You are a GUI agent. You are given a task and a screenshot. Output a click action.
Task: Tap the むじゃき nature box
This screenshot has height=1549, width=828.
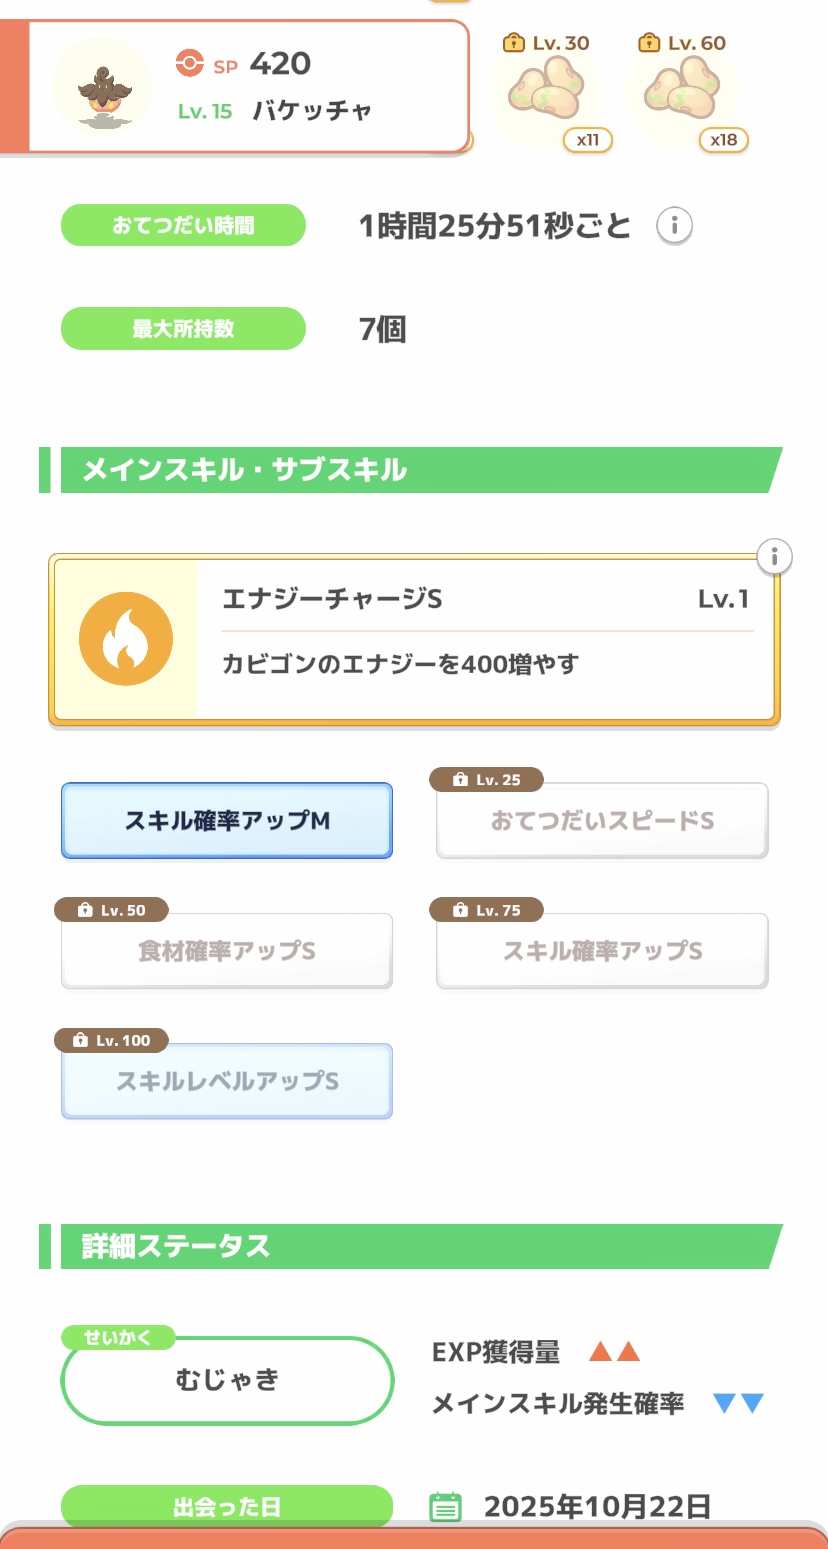coord(227,1380)
